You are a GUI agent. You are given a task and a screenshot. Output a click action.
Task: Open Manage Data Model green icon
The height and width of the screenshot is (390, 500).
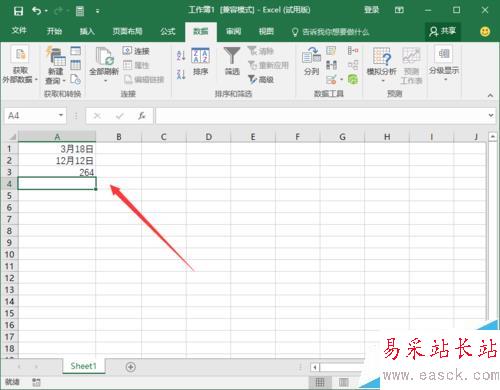point(353,79)
